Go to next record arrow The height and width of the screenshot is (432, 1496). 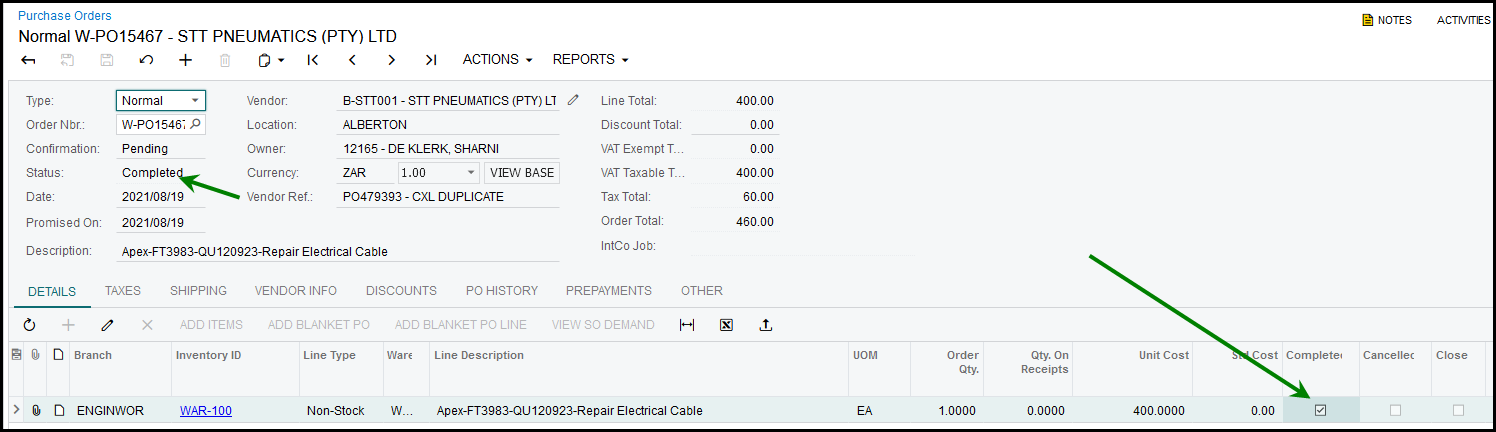tap(391, 60)
